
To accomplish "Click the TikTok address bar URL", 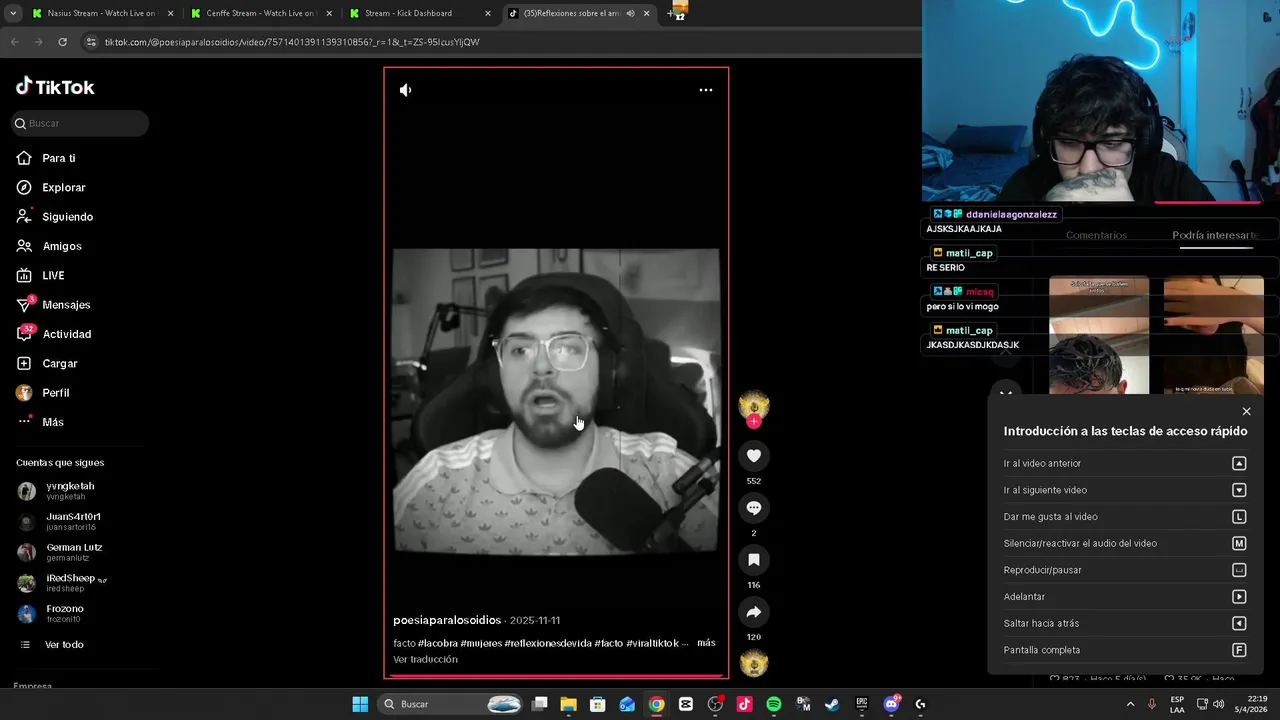I will [x=292, y=42].
